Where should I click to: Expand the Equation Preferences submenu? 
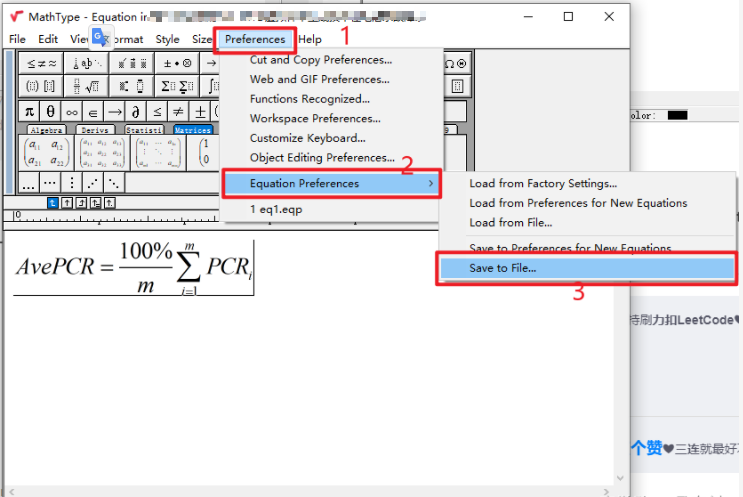pyautogui.click(x=331, y=183)
